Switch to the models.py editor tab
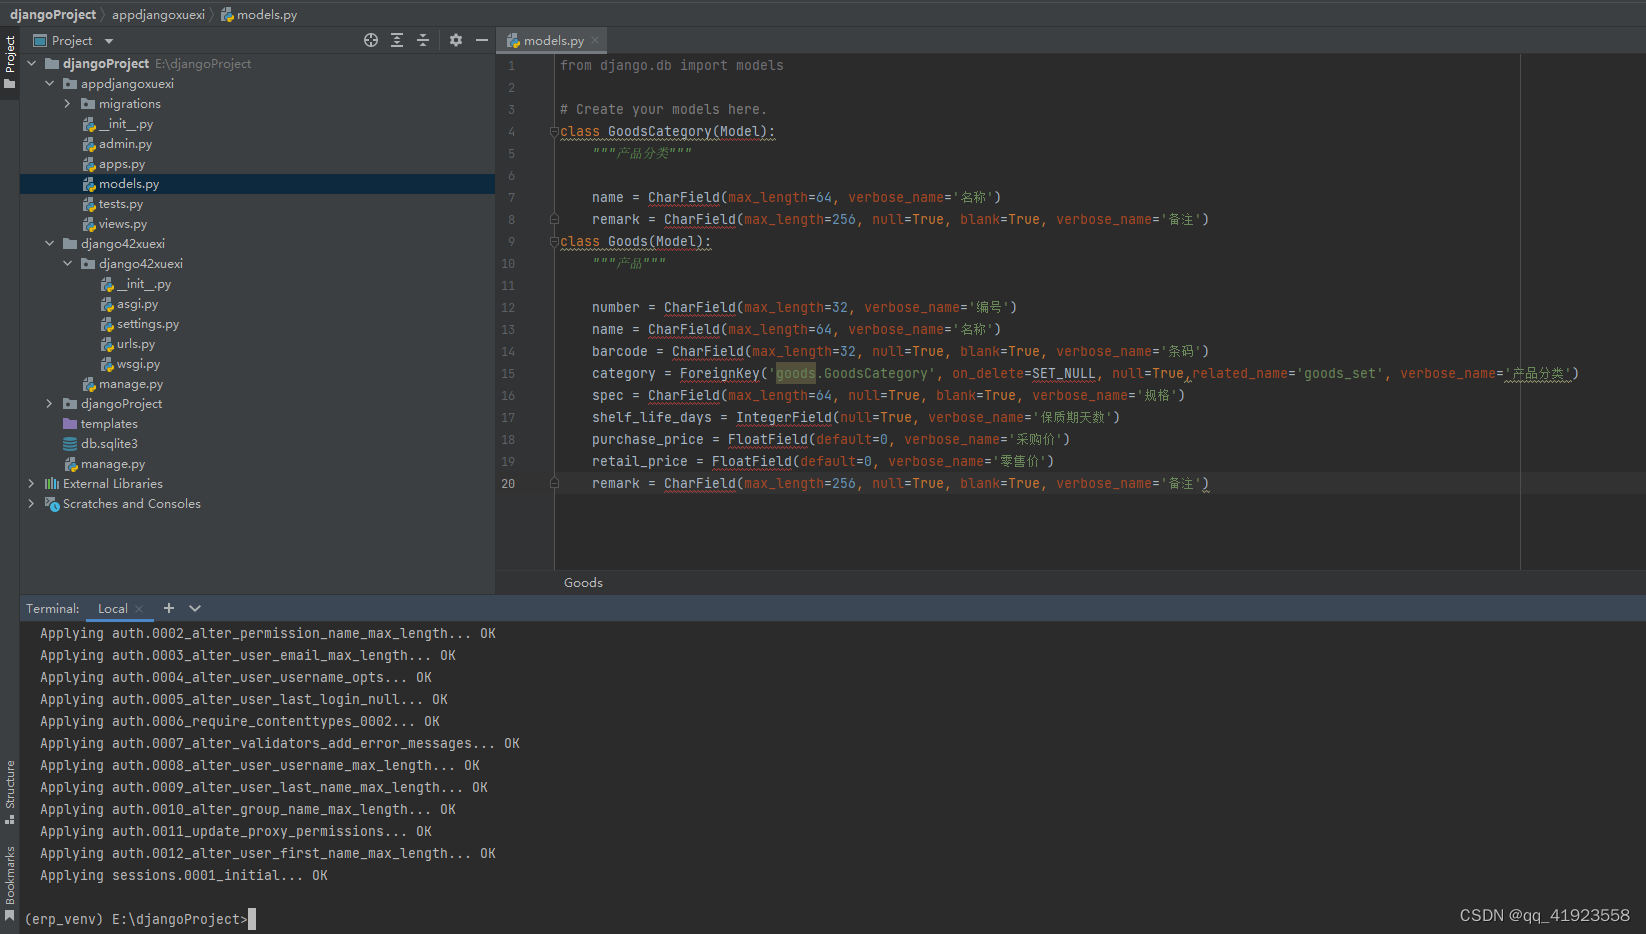The height and width of the screenshot is (934, 1646). coord(548,40)
